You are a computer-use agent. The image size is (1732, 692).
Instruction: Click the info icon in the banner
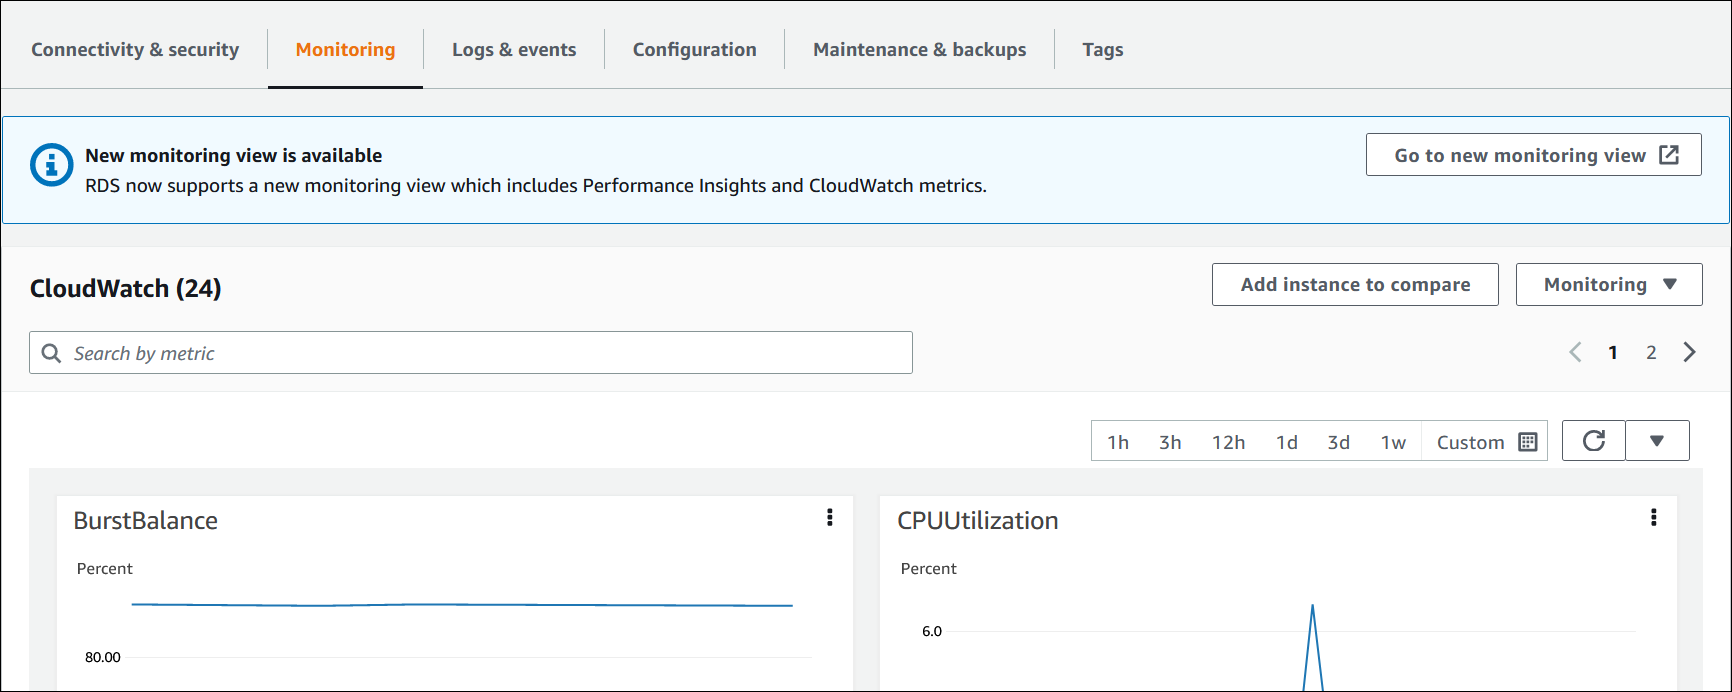coord(52,165)
